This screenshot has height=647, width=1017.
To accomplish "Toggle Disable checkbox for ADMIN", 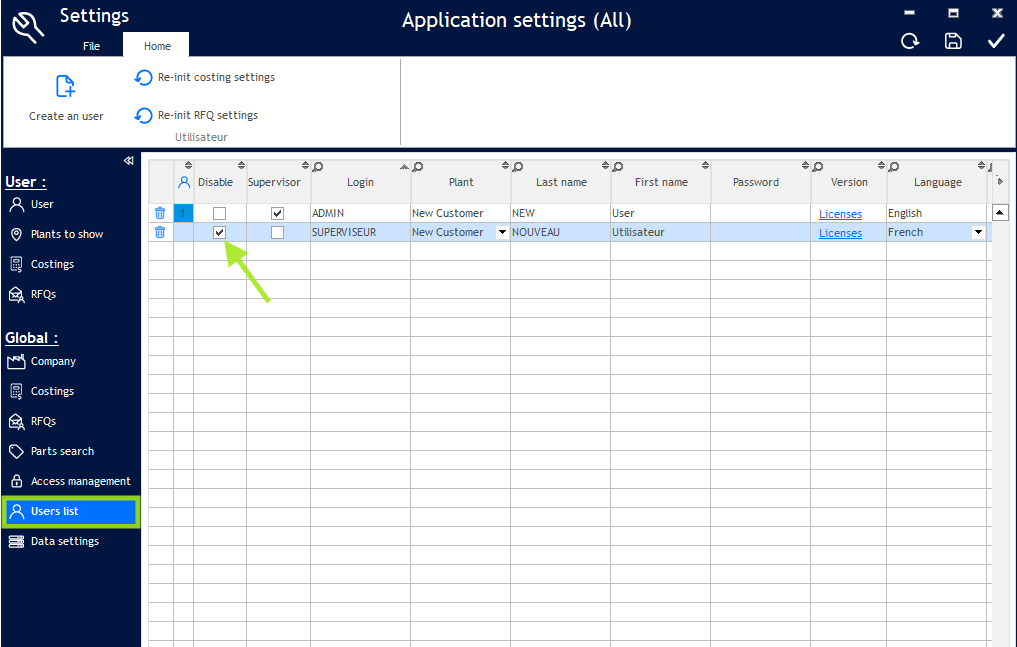I will pos(220,213).
